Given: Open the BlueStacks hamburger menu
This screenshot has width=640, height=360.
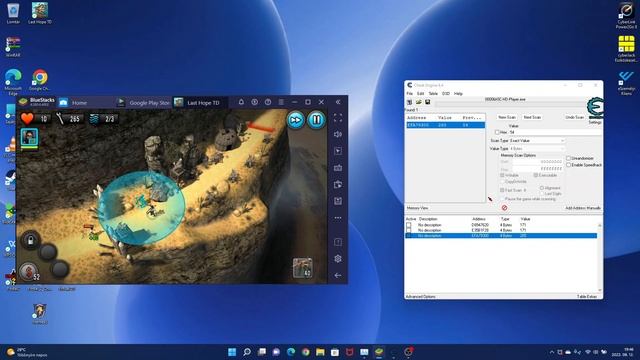Looking at the screenshot, I should (x=281, y=102).
